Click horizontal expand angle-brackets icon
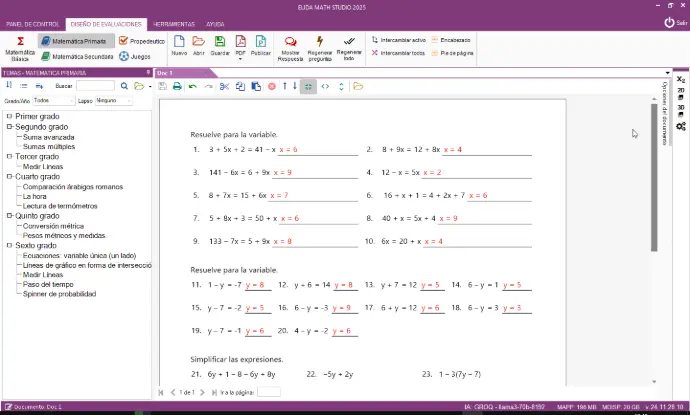690x415 pixels. click(325, 86)
